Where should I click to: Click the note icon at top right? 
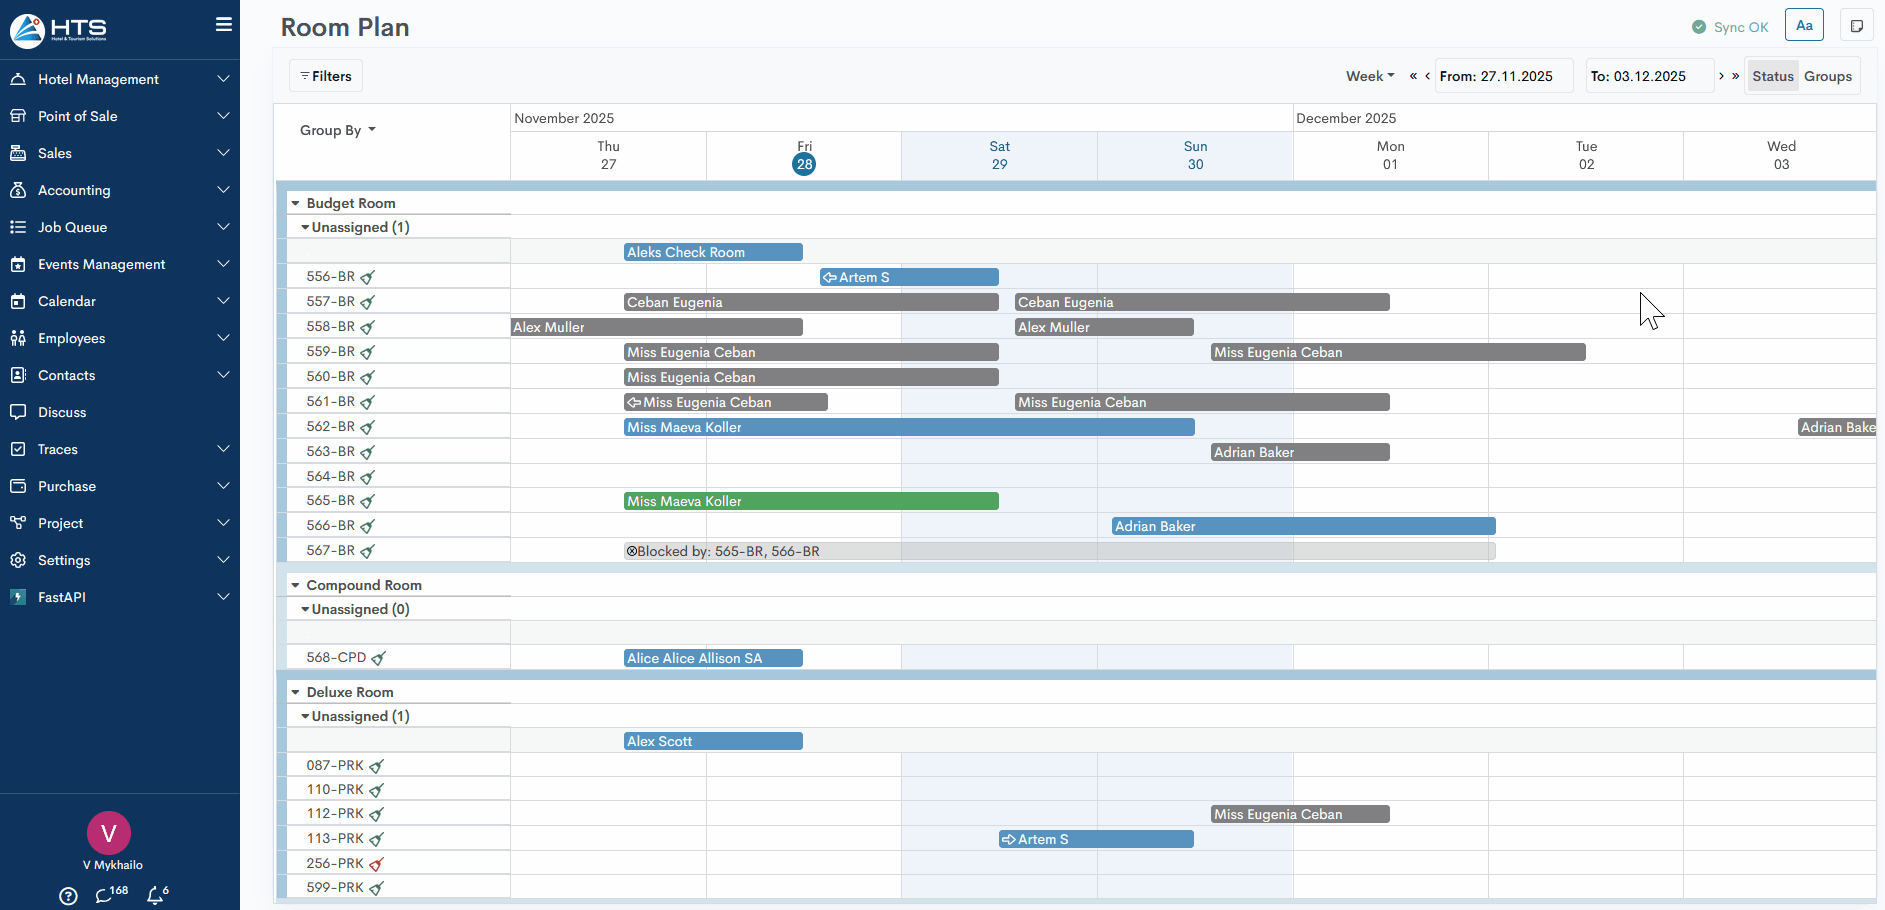tap(1857, 26)
